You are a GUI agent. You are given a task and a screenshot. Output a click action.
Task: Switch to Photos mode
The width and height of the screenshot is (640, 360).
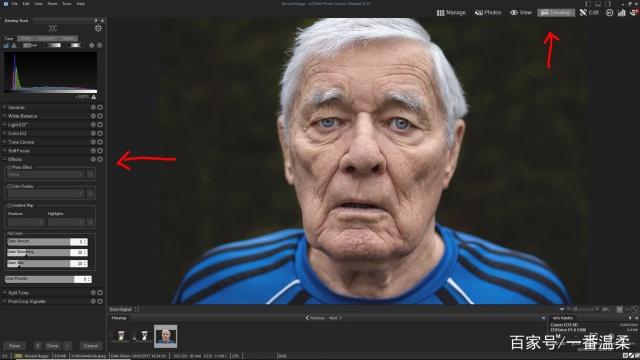tap(488, 13)
